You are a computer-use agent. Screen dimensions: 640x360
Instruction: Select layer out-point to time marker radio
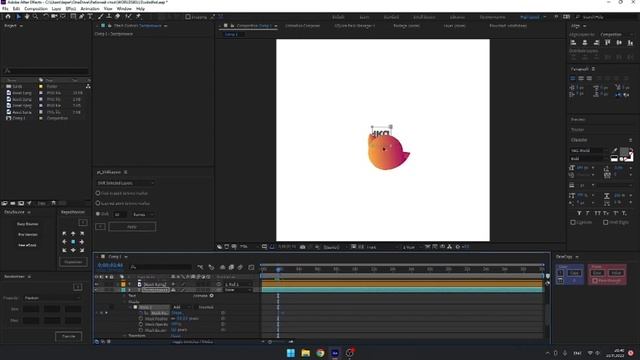coord(98,203)
